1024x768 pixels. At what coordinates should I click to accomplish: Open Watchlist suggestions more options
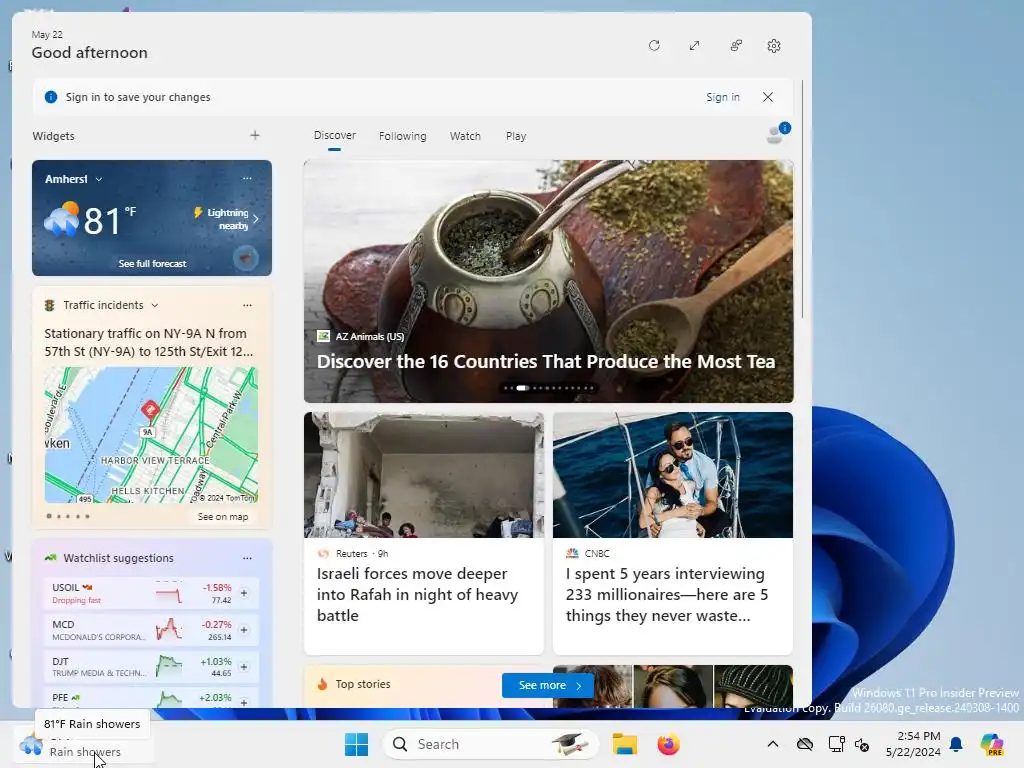247,558
